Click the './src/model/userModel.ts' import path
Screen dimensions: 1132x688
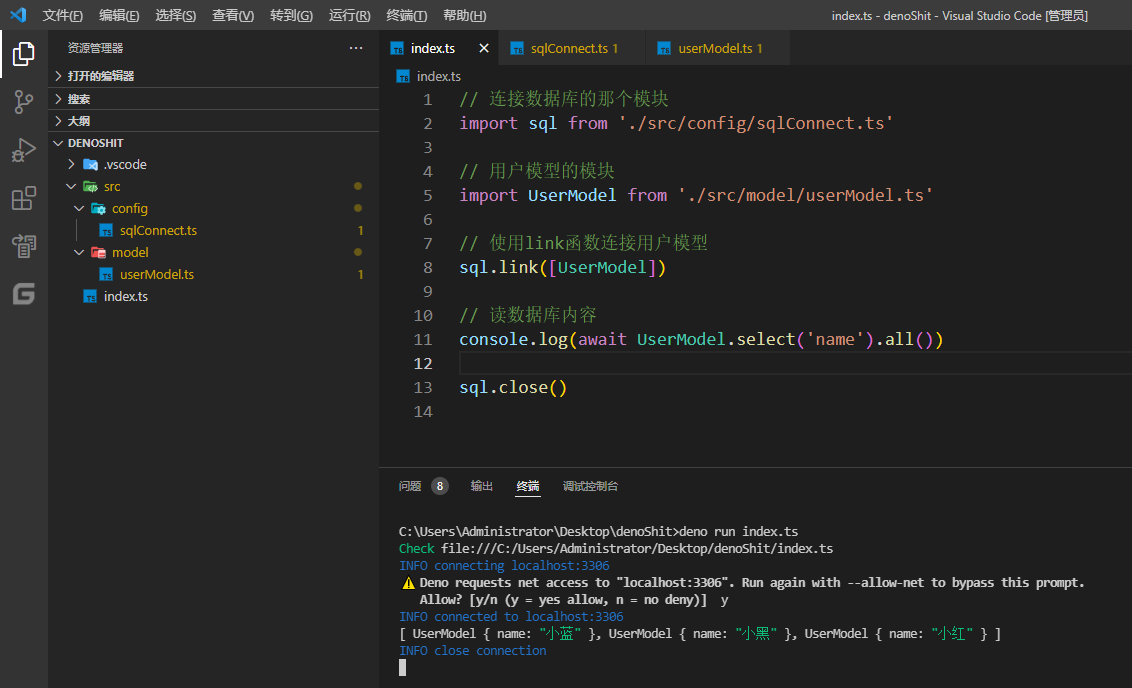tap(805, 196)
